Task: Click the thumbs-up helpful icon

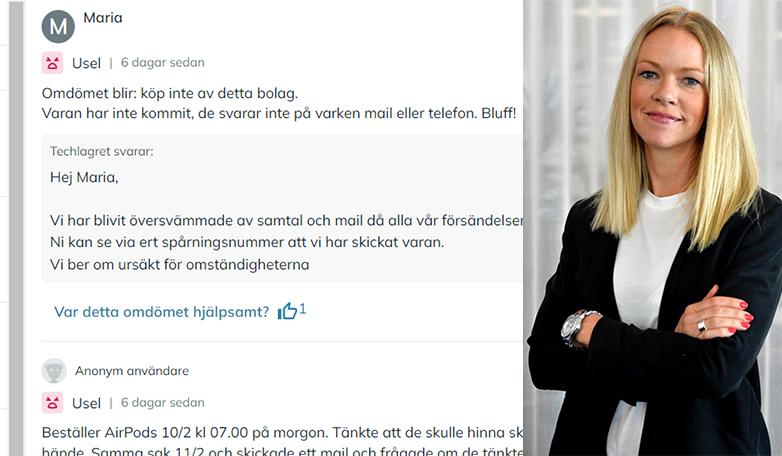Action: [287, 311]
